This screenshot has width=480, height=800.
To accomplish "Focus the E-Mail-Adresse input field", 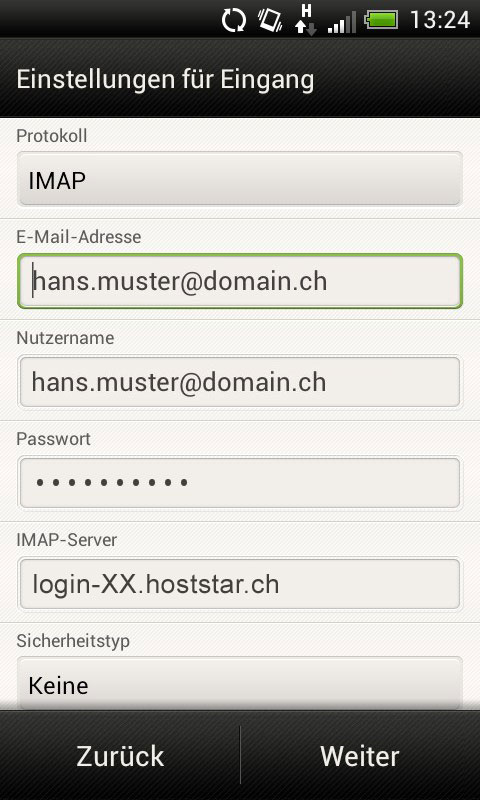I will click(240, 281).
